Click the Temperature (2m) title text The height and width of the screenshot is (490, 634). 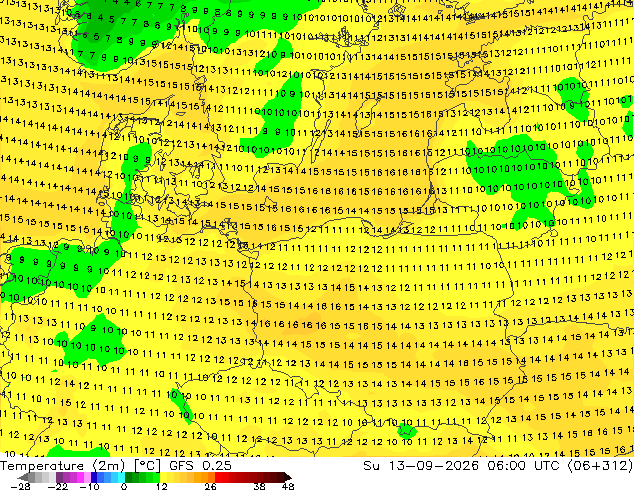62,466
